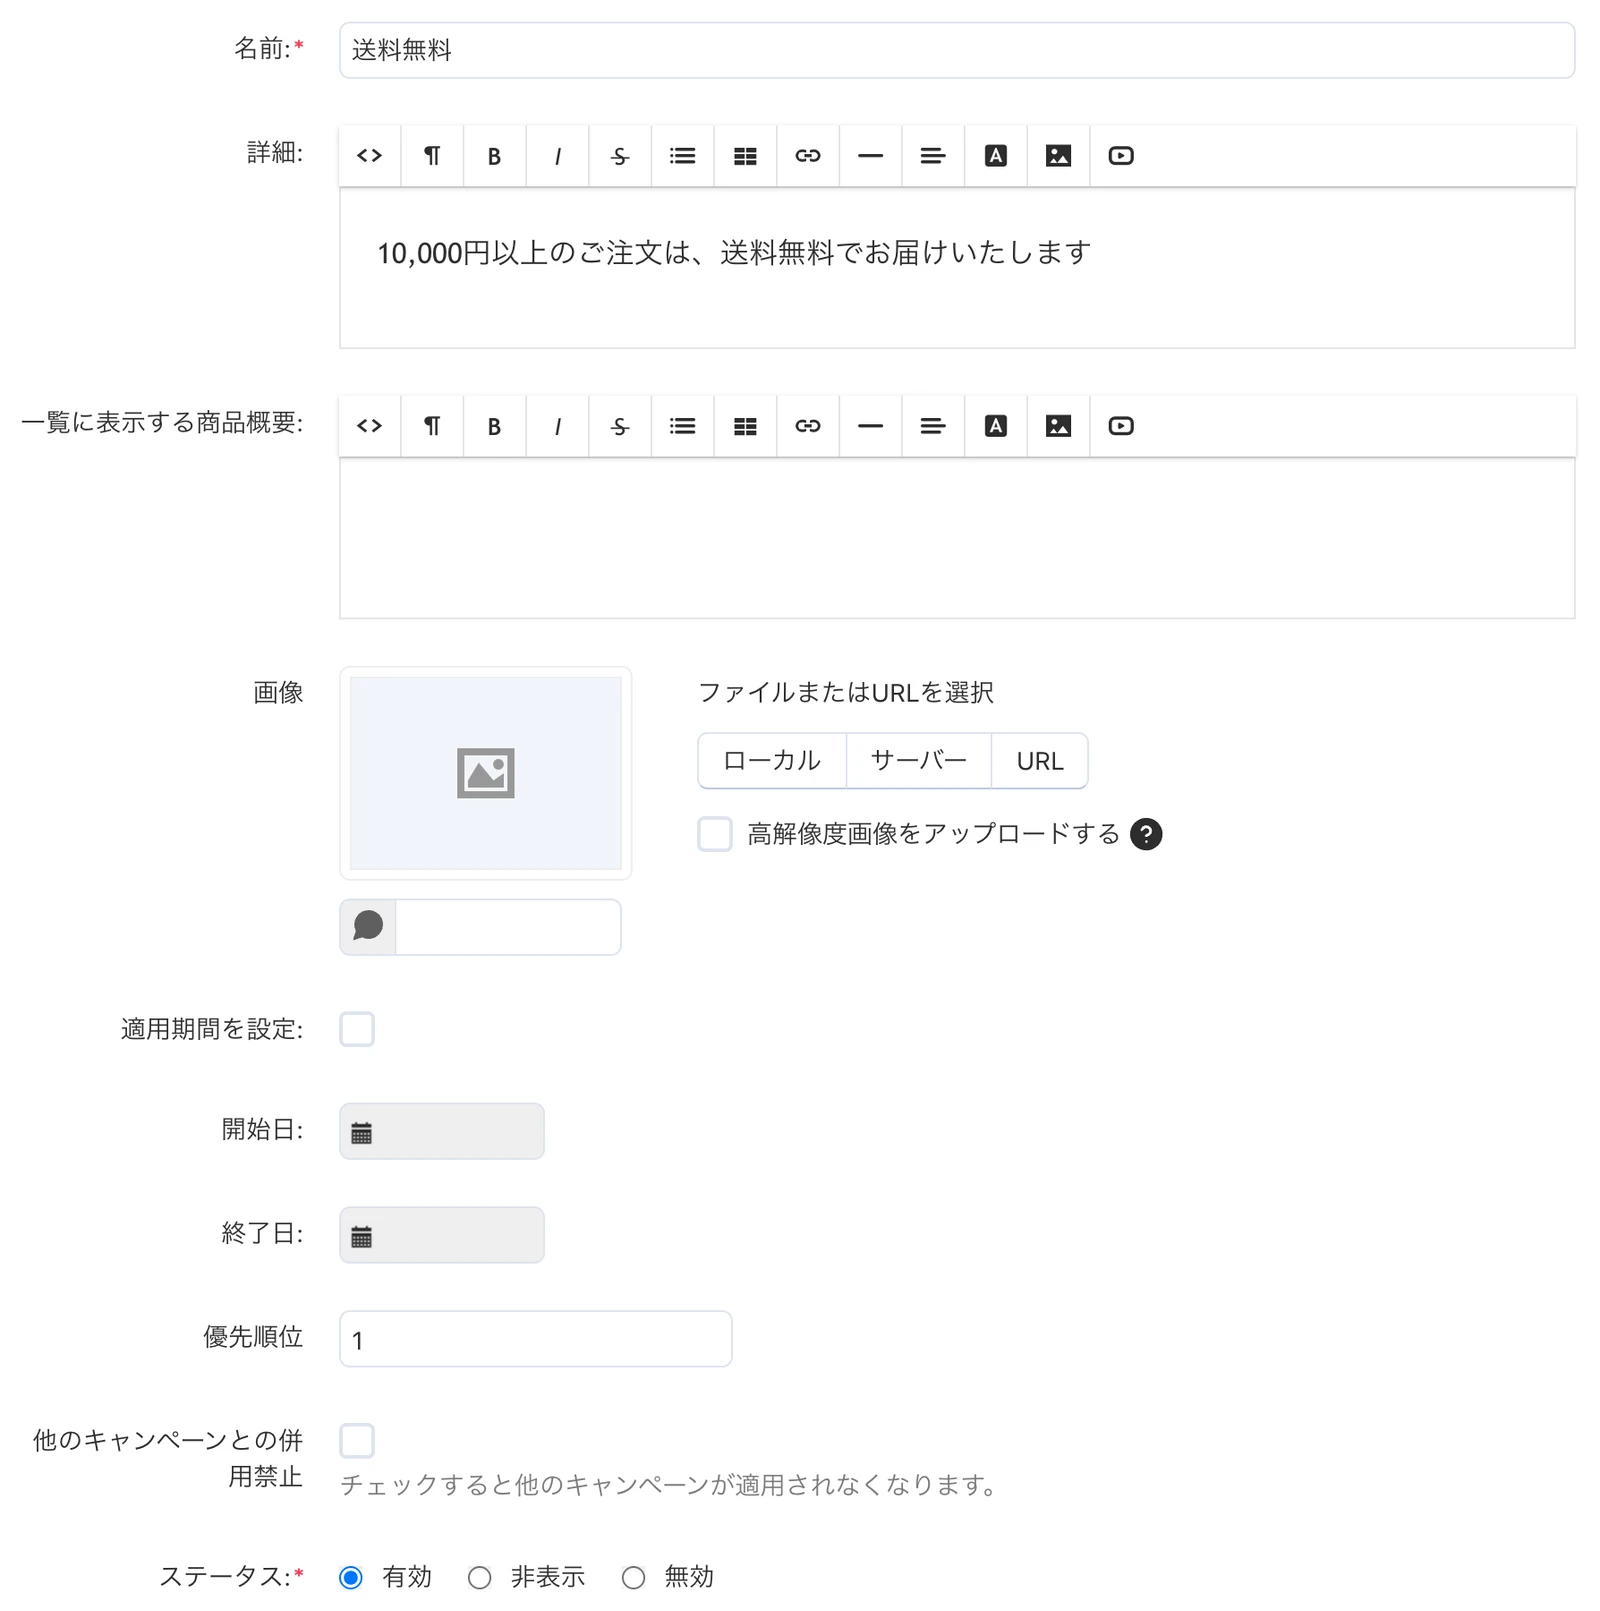
Task: Insert a video in the 商品概要 editor
Action: pos(1121,426)
